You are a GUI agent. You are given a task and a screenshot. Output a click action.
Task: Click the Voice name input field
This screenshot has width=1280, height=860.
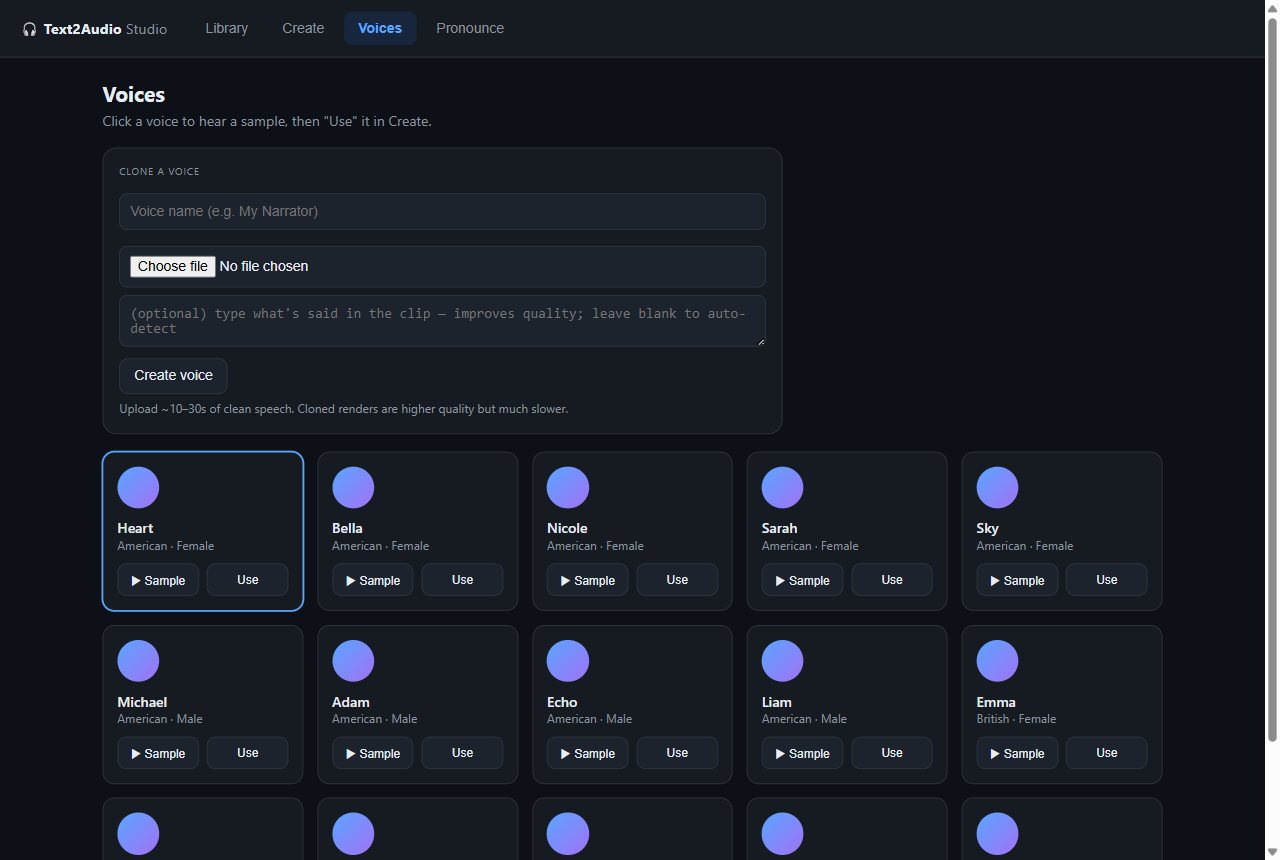pos(442,211)
